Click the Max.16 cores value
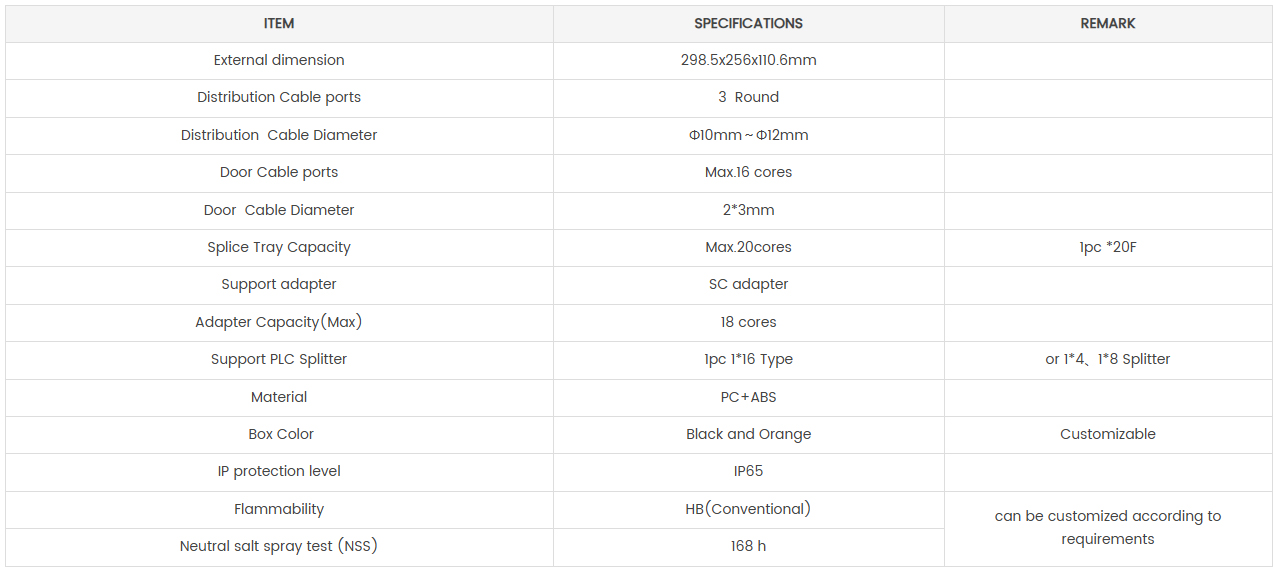This screenshot has height=571, width=1279. click(x=748, y=172)
